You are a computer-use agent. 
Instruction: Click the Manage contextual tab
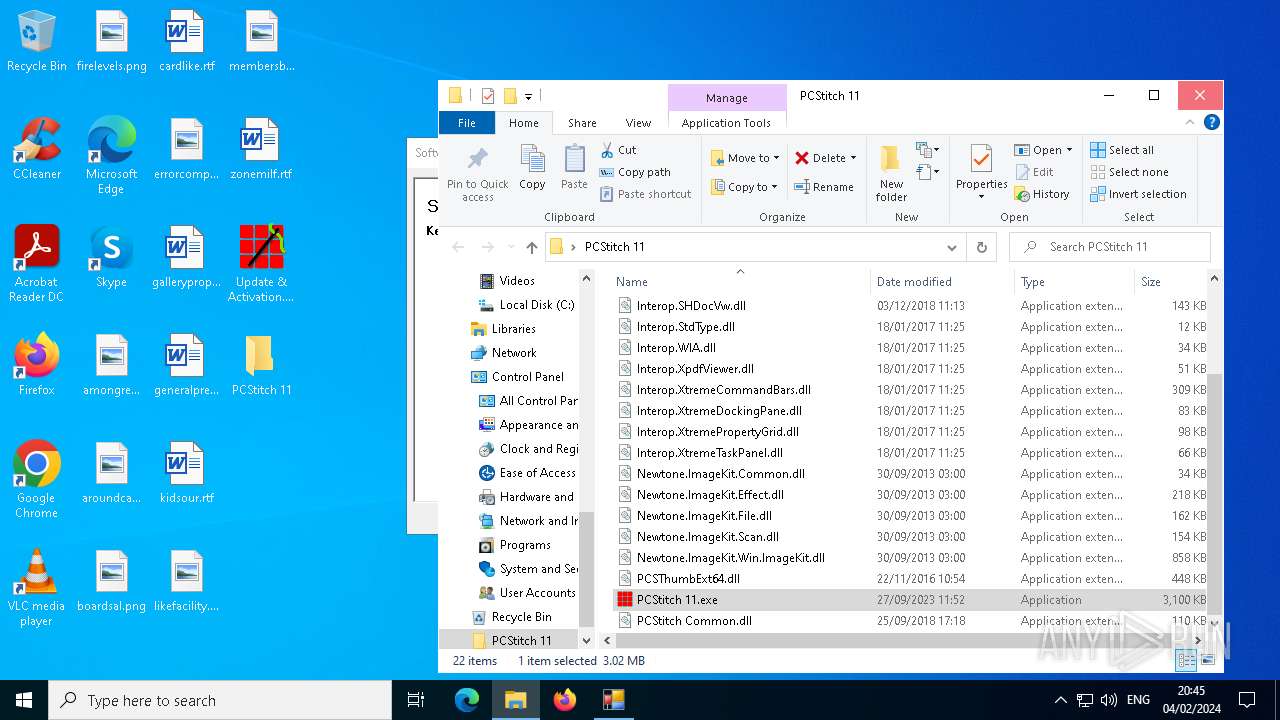click(727, 98)
